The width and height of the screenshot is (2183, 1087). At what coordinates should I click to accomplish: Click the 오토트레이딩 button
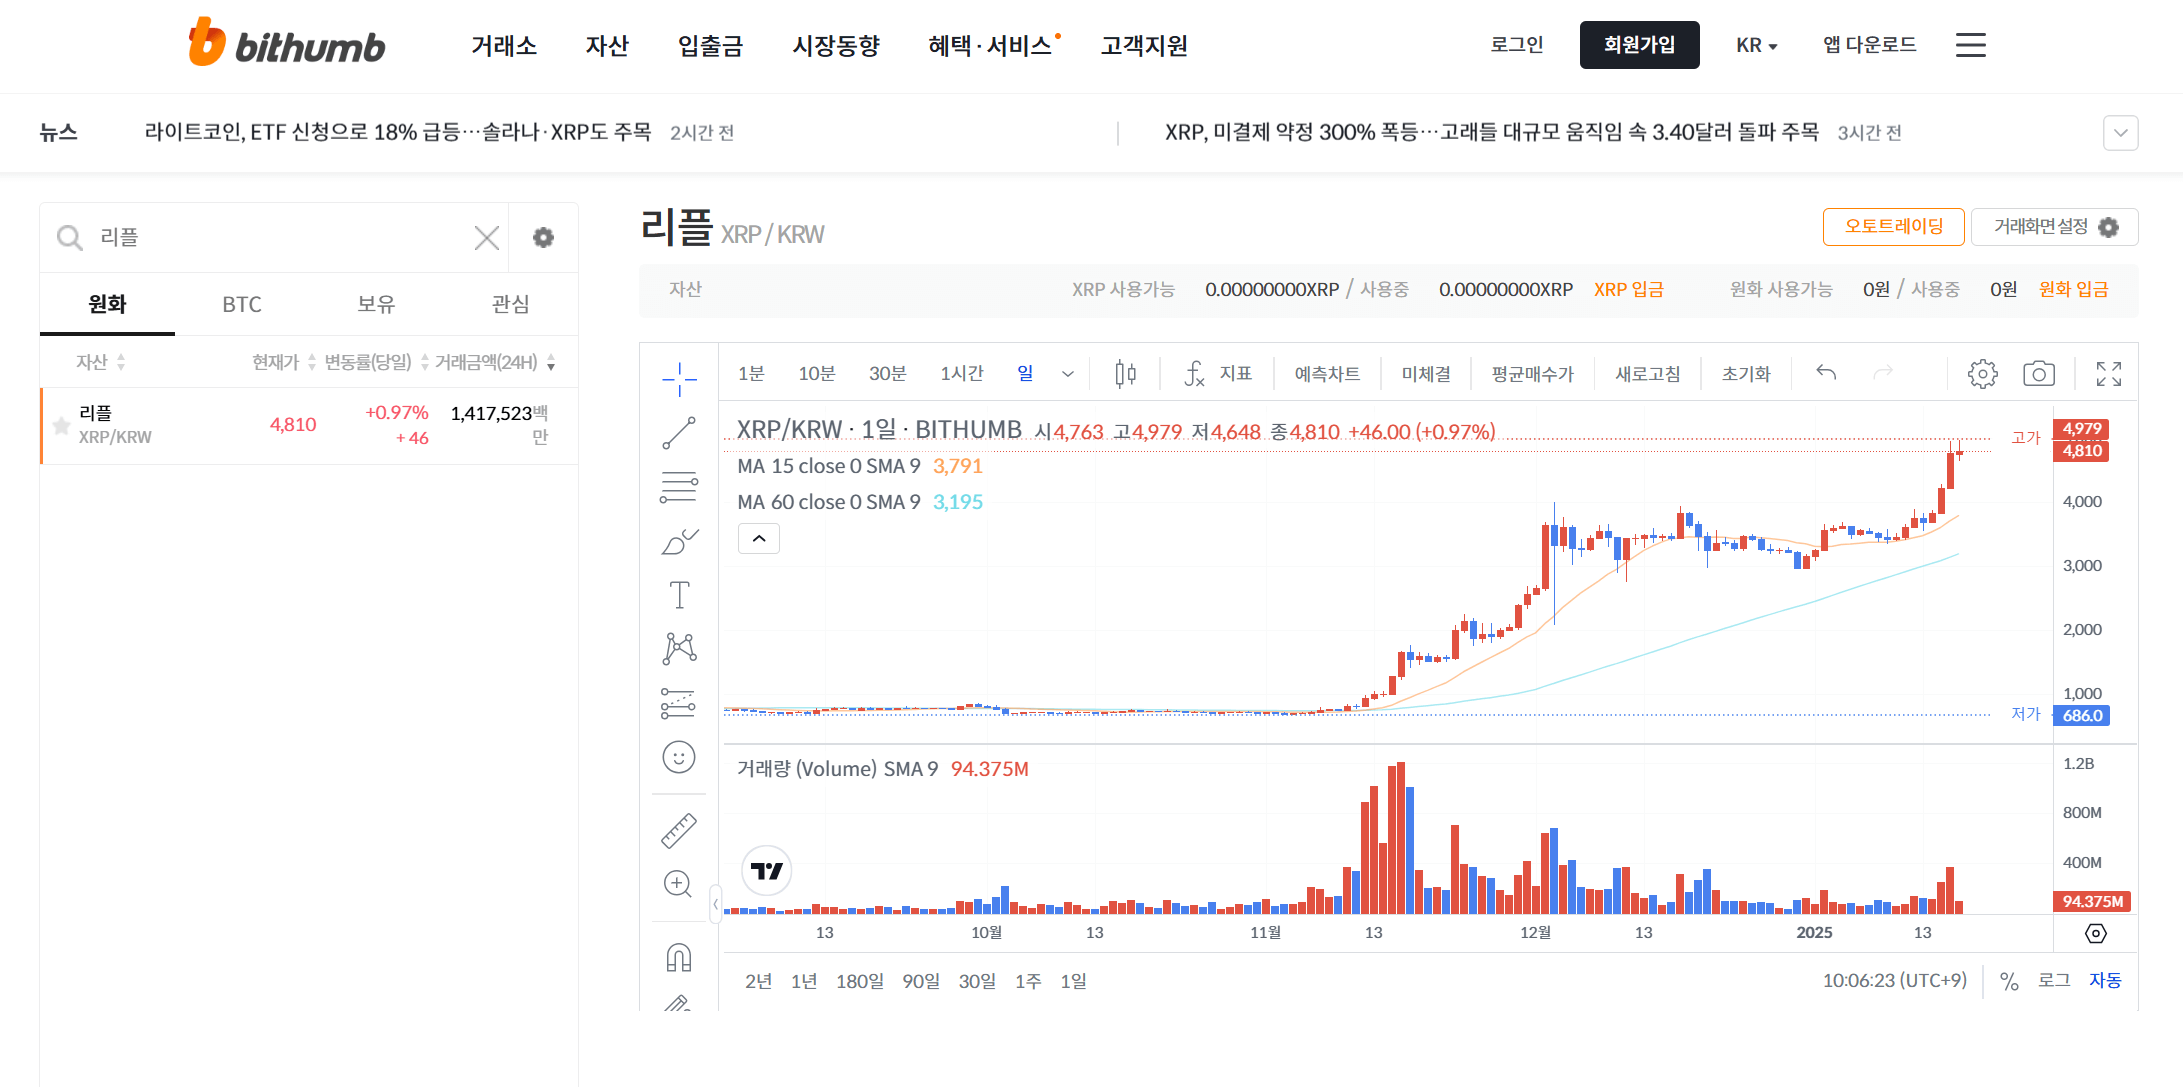point(1893,227)
